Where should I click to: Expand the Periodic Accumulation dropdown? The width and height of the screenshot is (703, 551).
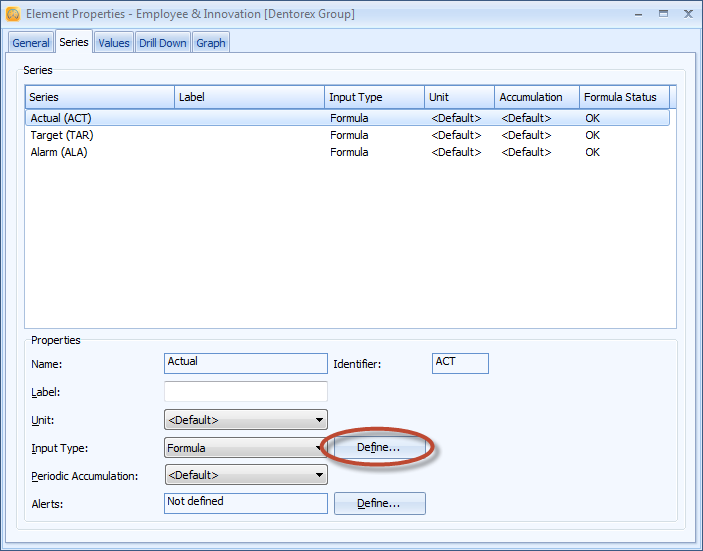click(x=245, y=475)
